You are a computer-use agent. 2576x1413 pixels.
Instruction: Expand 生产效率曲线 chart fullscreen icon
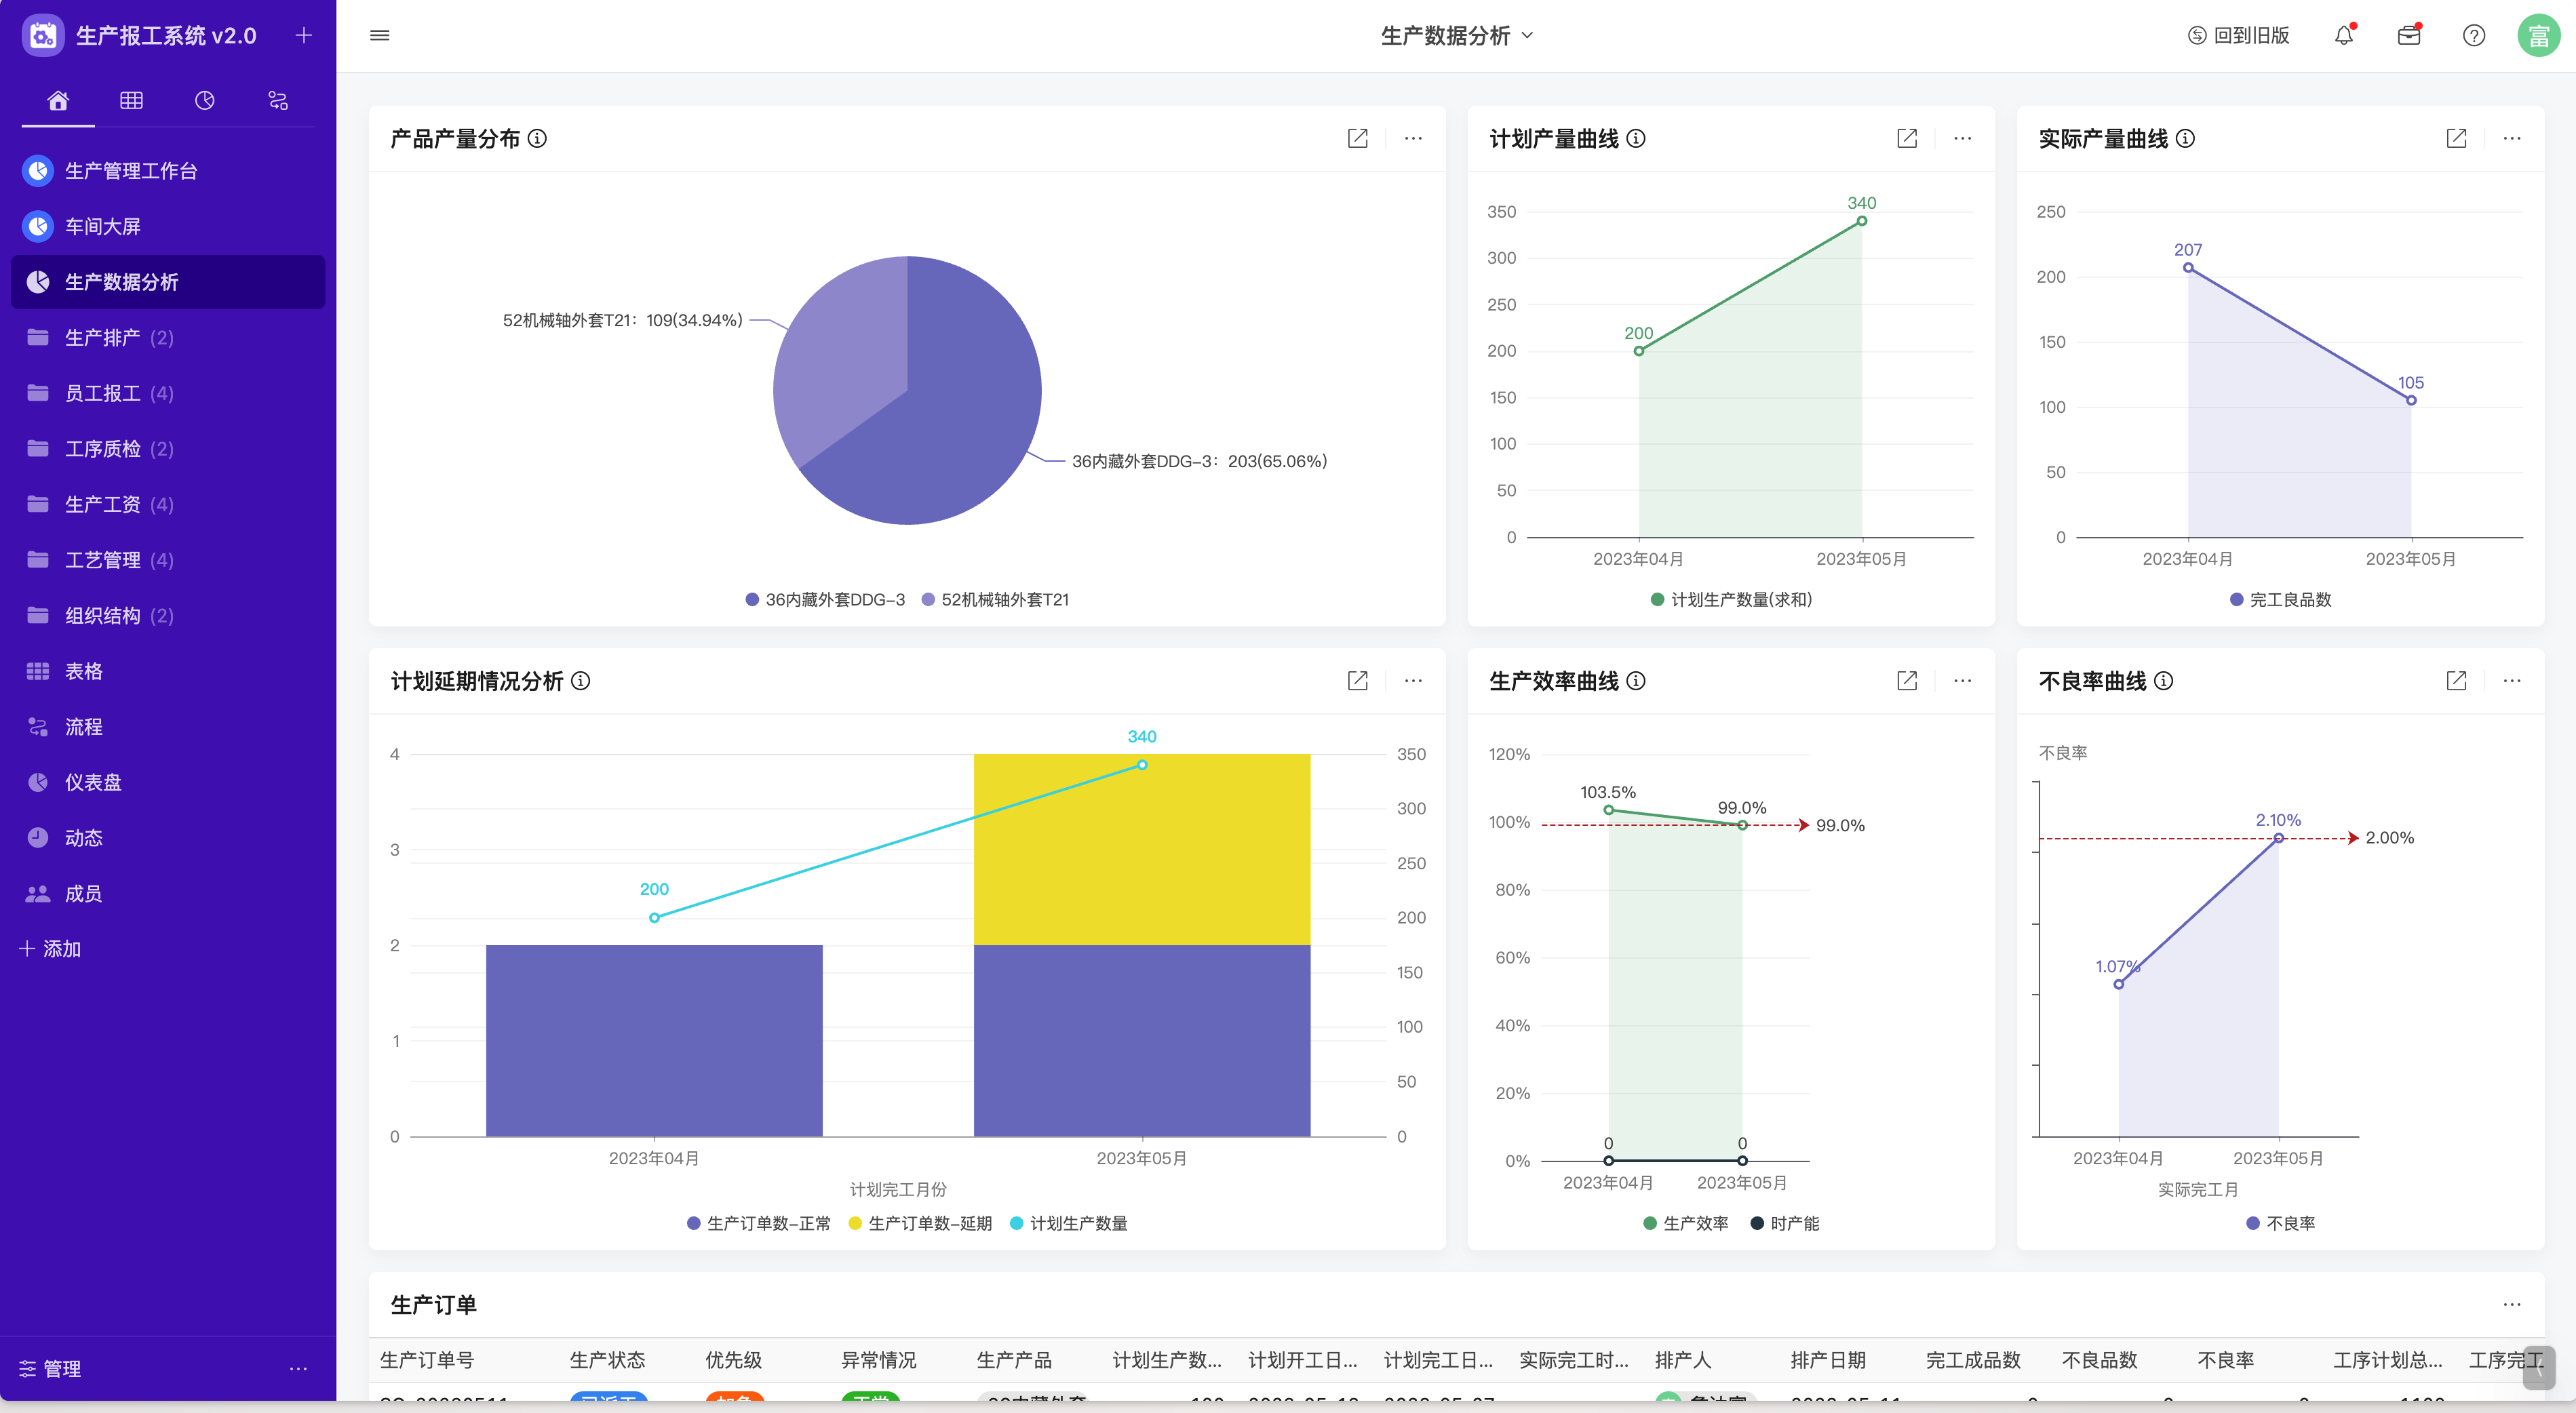click(1907, 681)
